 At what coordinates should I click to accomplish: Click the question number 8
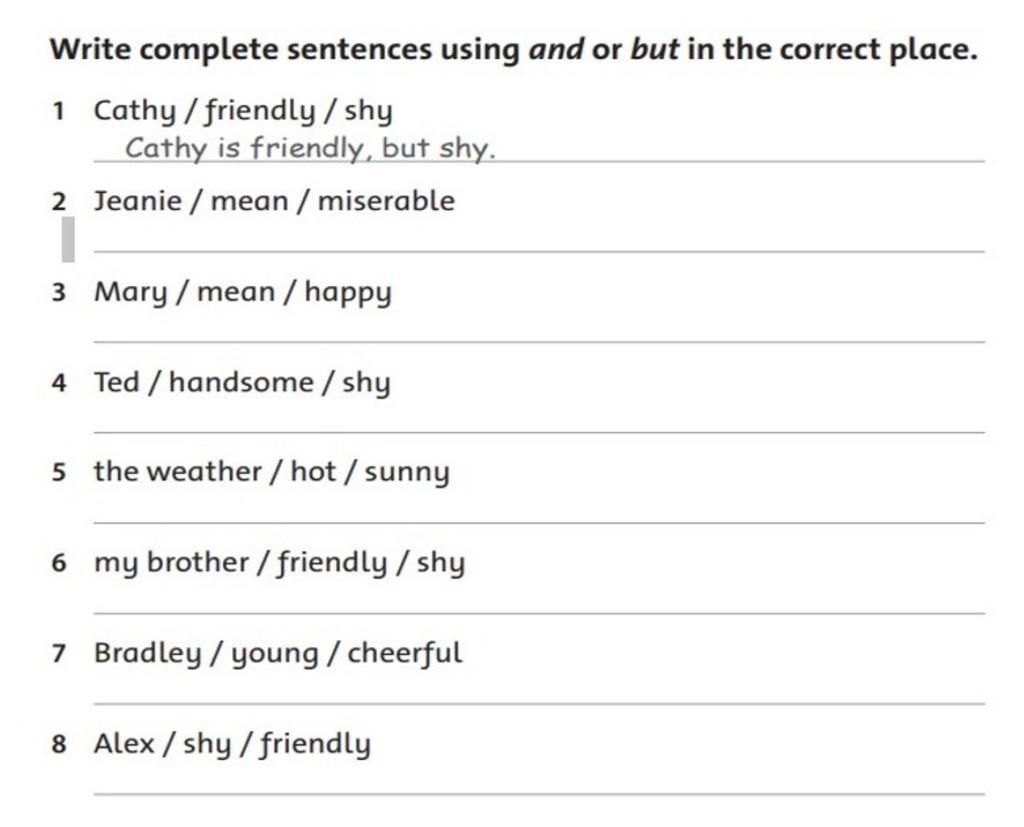(x=59, y=744)
